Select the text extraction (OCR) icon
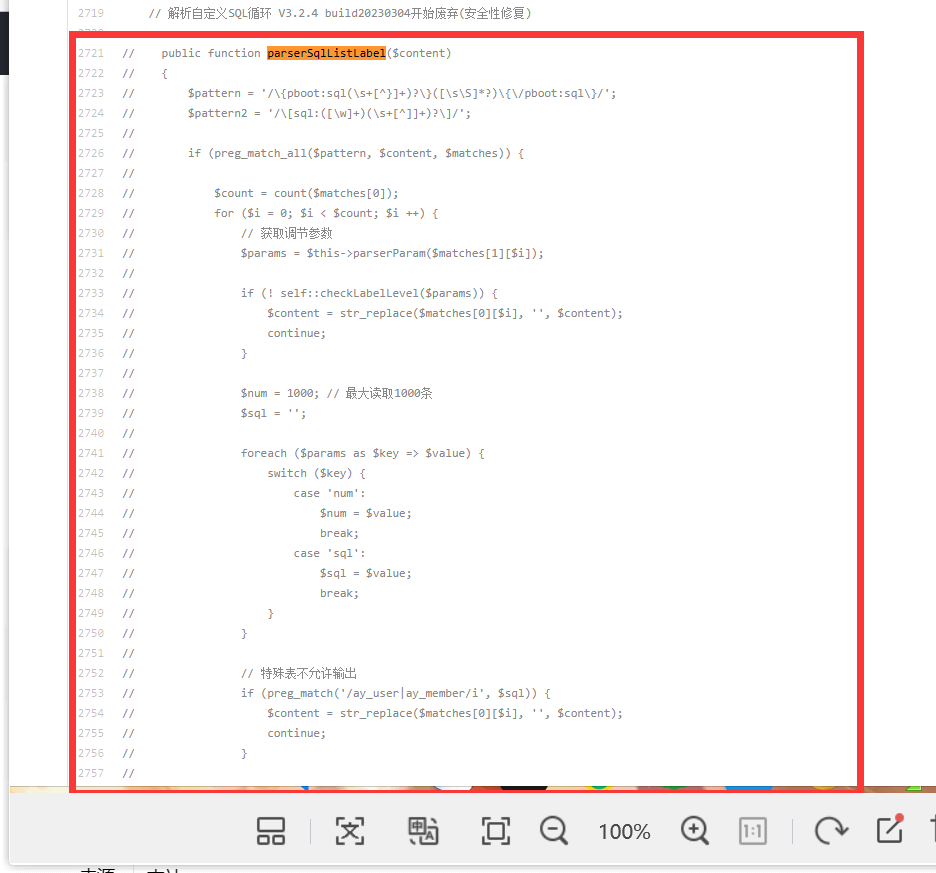Viewport: 936px width, 873px height. [x=350, y=831]
